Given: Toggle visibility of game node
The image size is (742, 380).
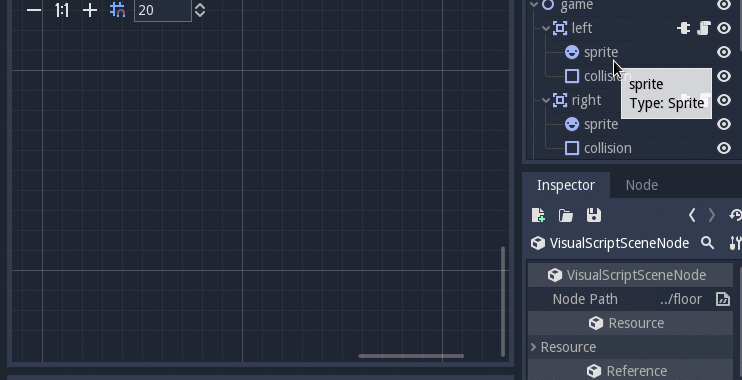Looking at the screenshot, I should click(x=724, y=5).
